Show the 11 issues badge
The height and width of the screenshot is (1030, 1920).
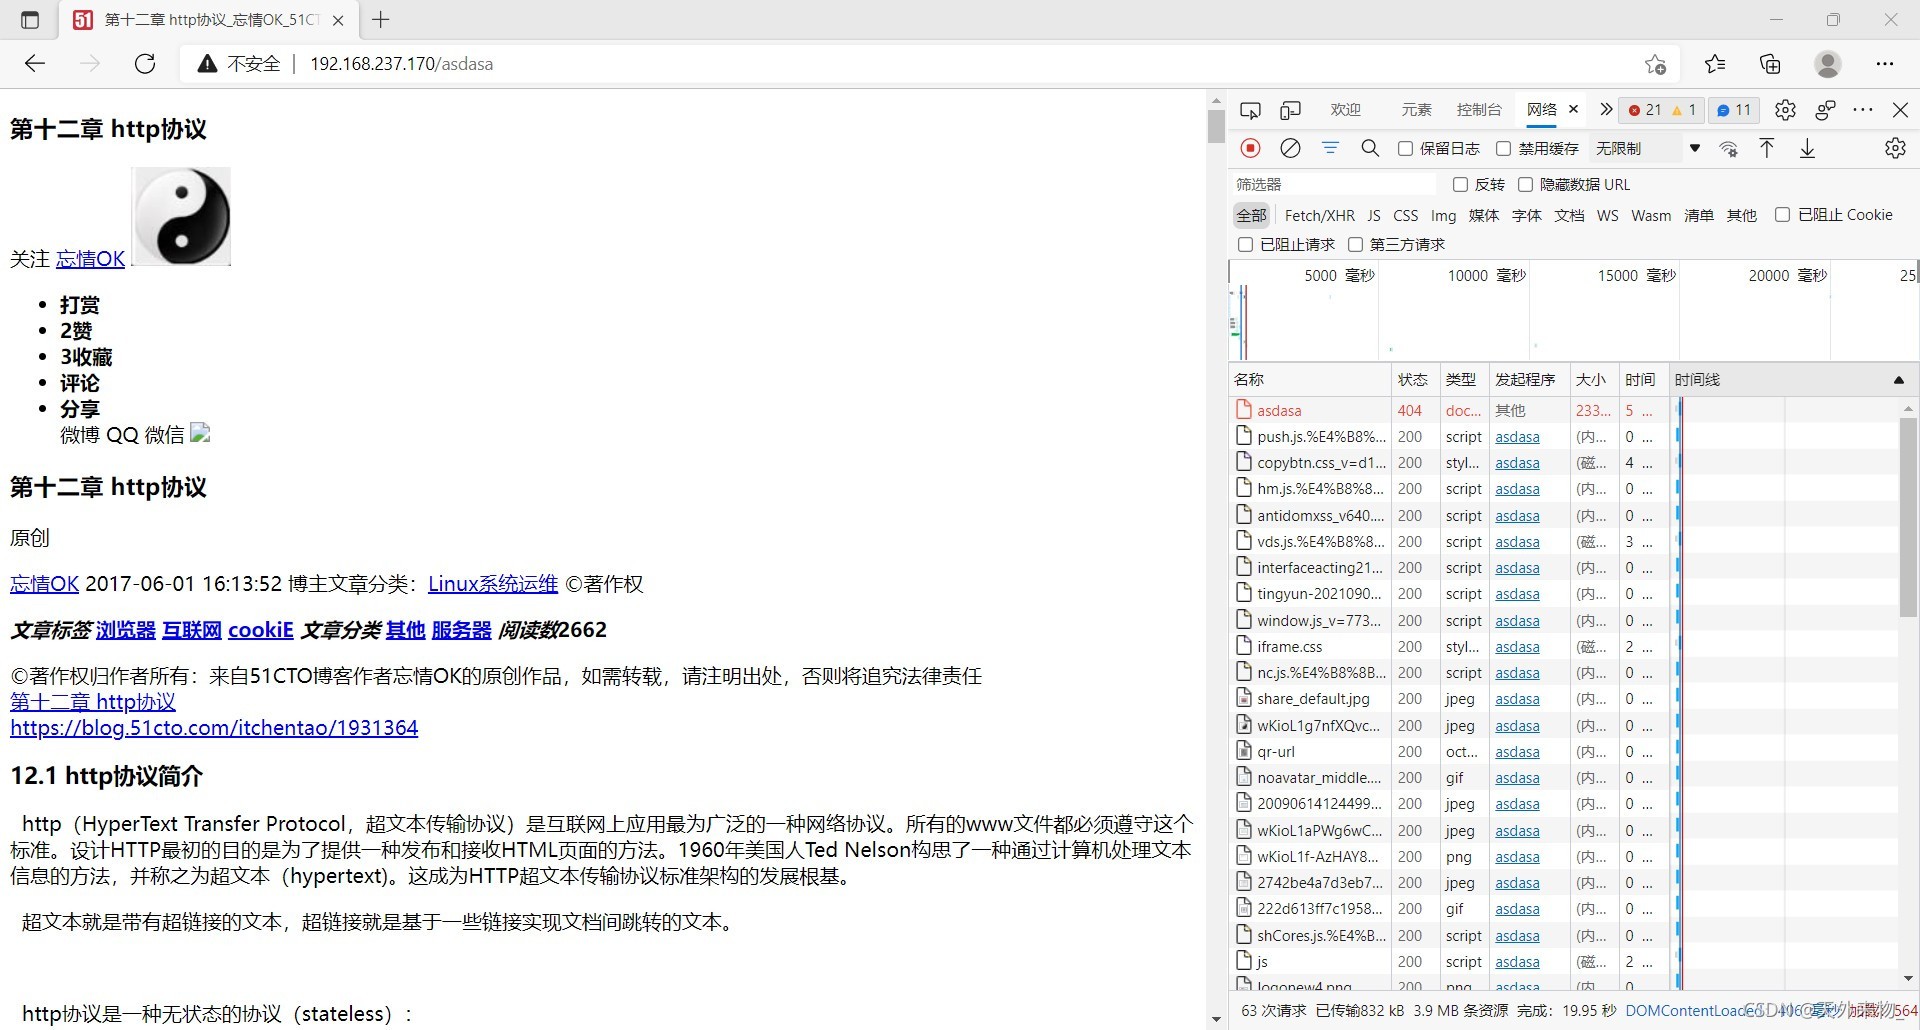tap(1734, 110)
